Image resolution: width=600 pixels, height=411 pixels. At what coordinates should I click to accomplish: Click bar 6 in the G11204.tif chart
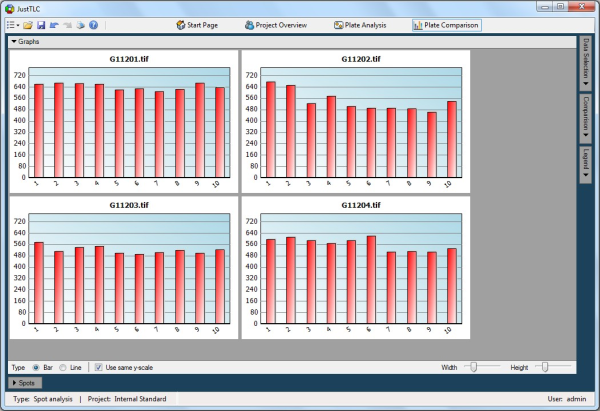[x=371, y=280]
